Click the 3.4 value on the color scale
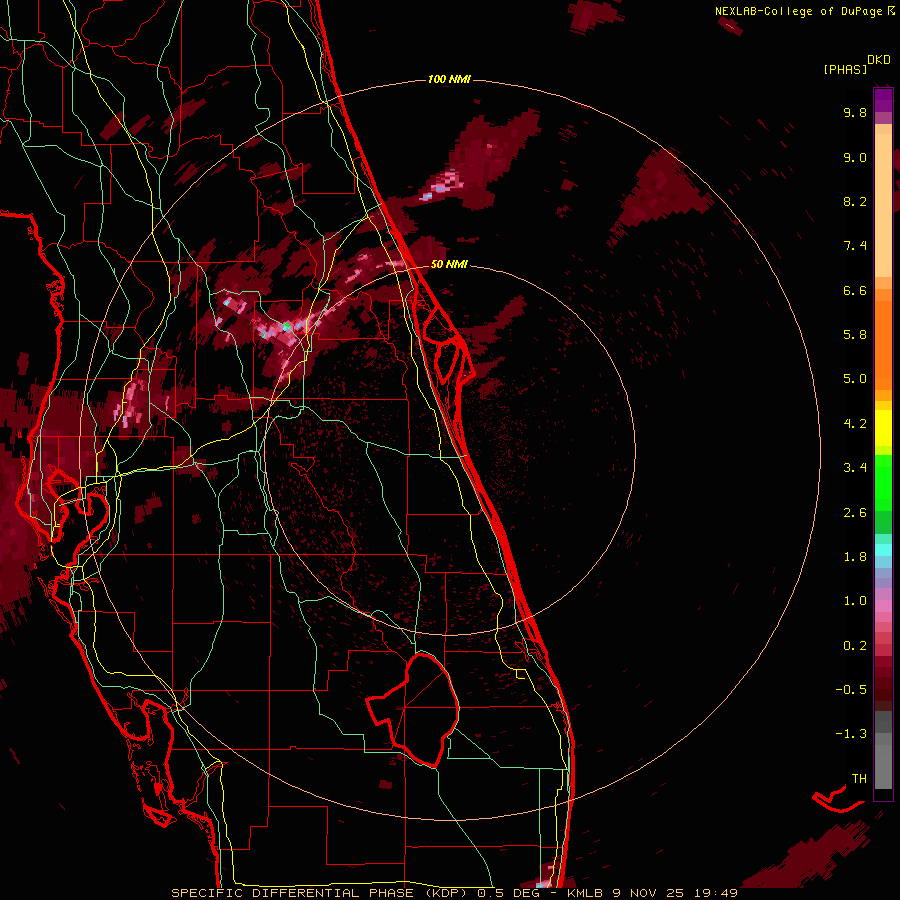This screenshot has height=900, width=900. (x=855, y=468)
